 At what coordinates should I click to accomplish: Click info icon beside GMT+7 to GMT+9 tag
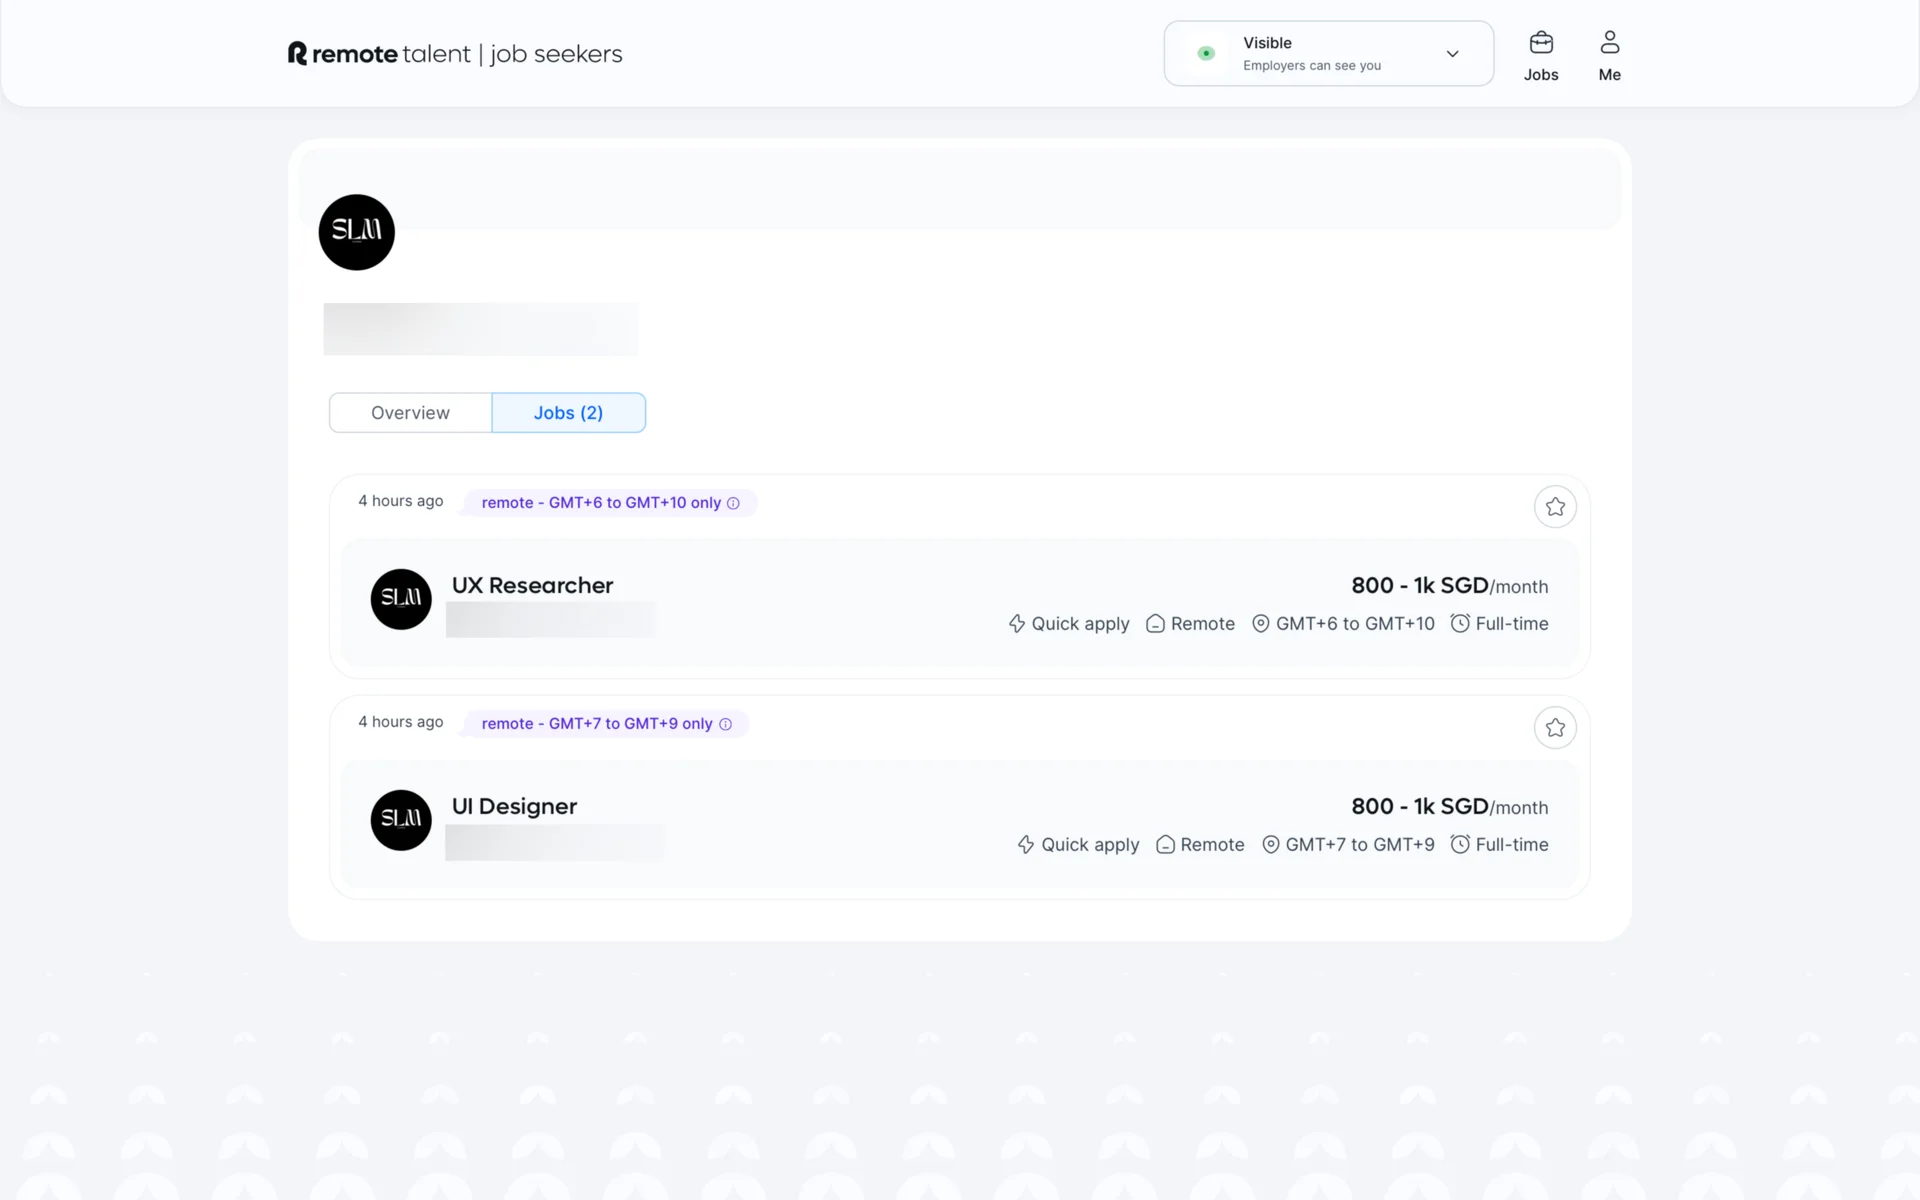point(725,724)
